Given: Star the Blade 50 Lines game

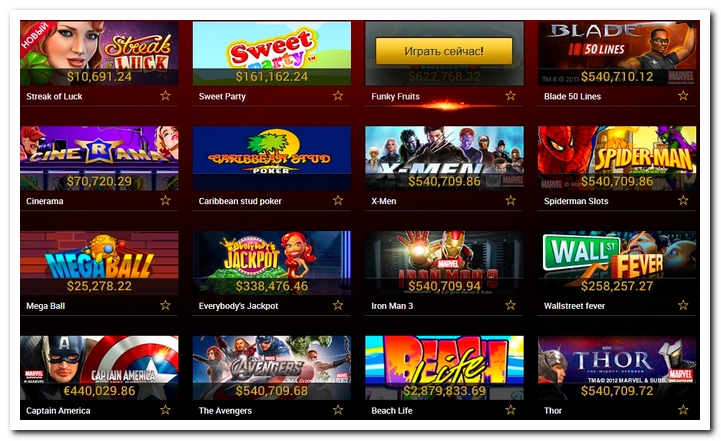Looking at the screenshot, I should click(x=683, y=96).
